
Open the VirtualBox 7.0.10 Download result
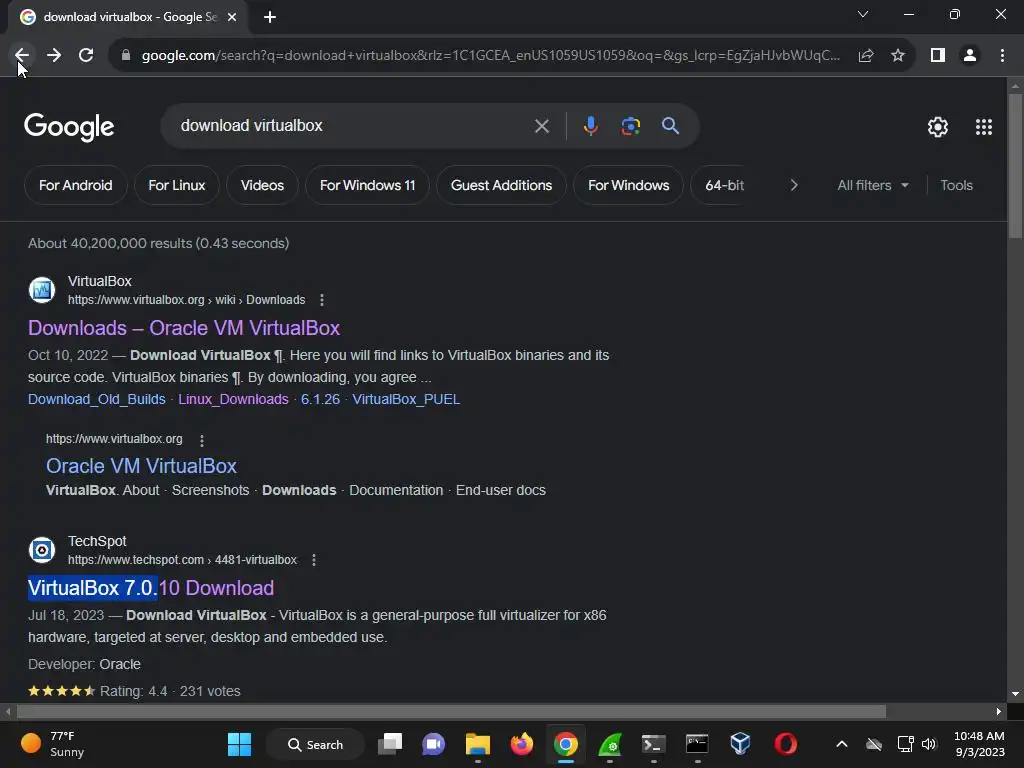(x=151, y=588)
